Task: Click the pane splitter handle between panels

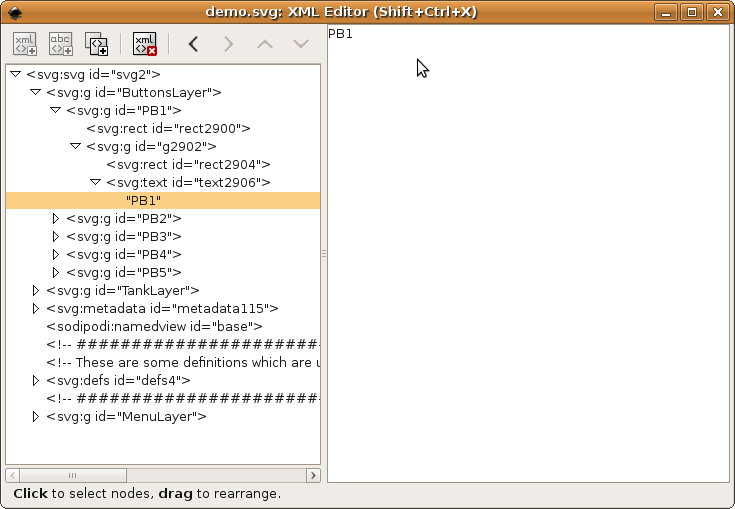Action: (324, 254)
